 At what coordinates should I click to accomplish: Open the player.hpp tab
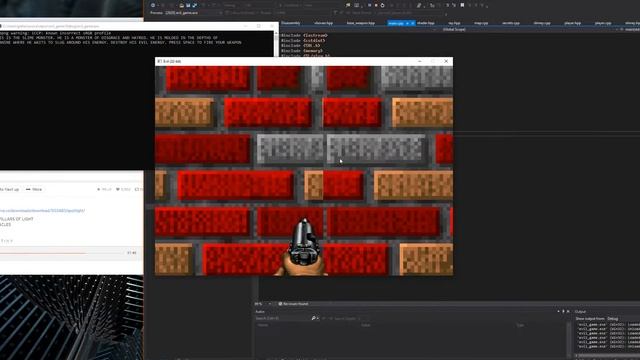point(572,23)
